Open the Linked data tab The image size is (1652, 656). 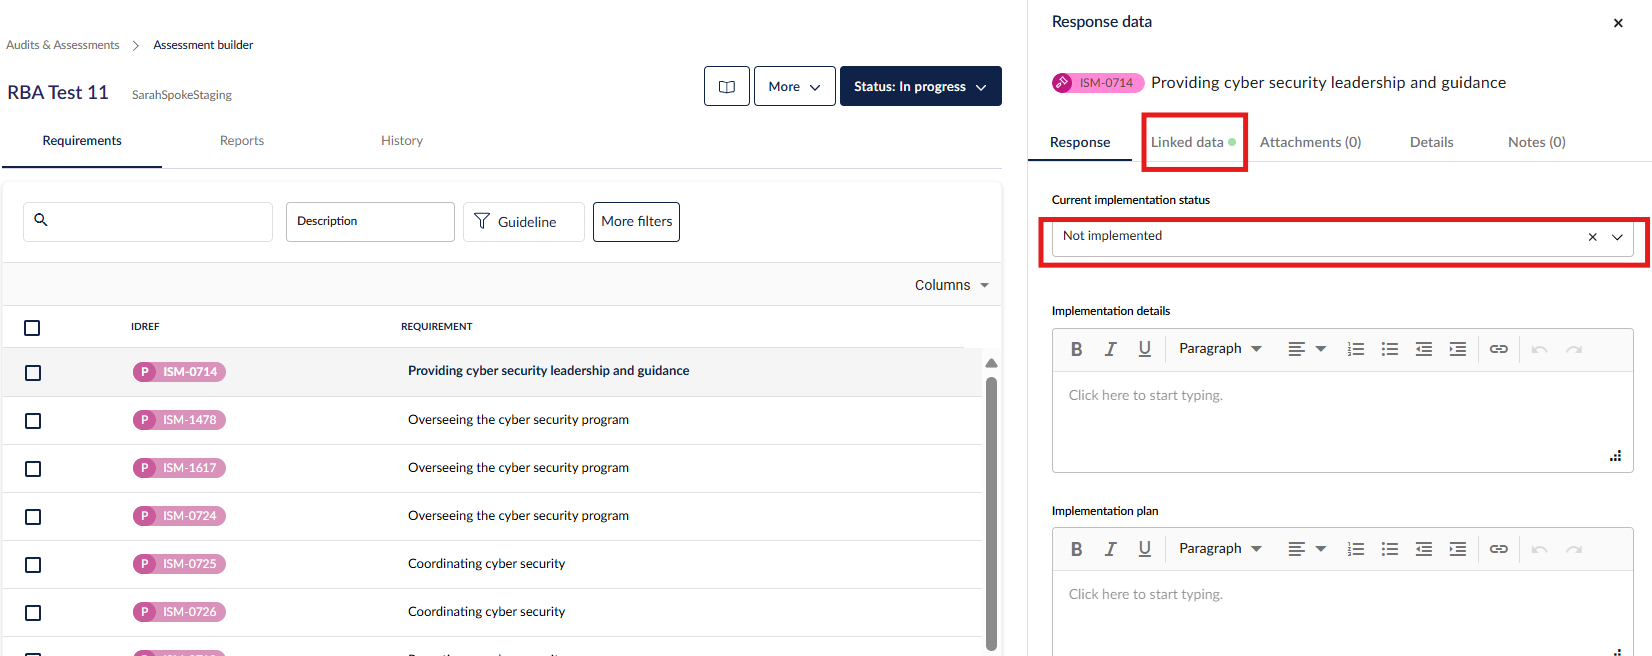(x=1193, y=142)
